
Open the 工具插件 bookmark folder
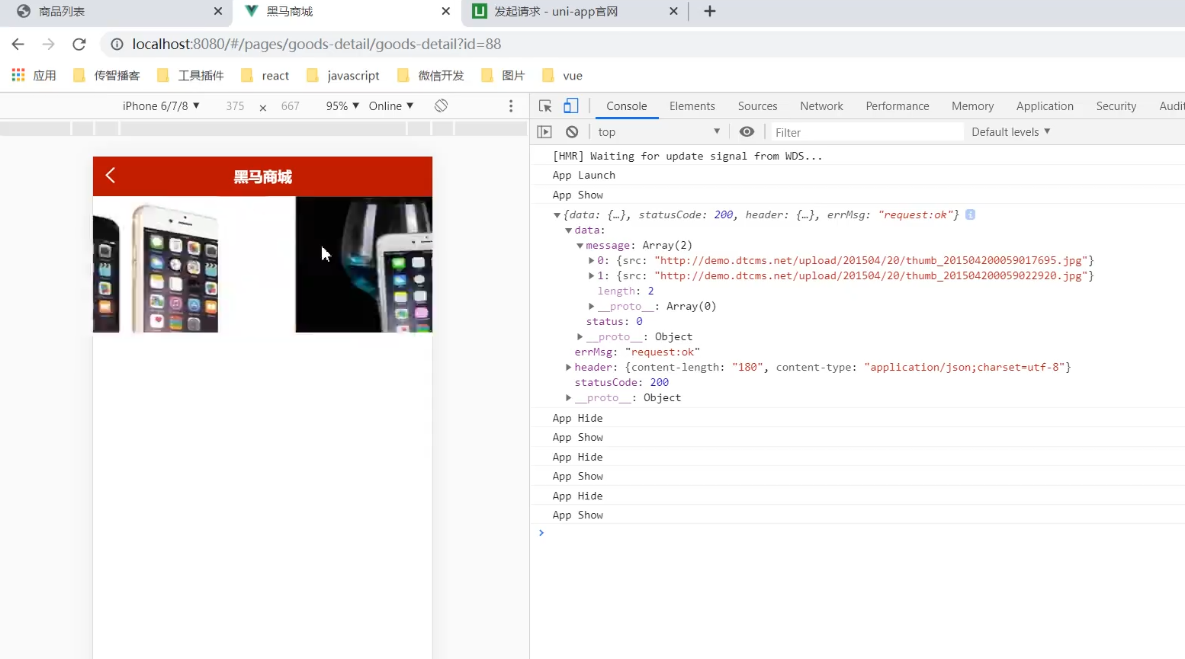click(x=190, y=76)
